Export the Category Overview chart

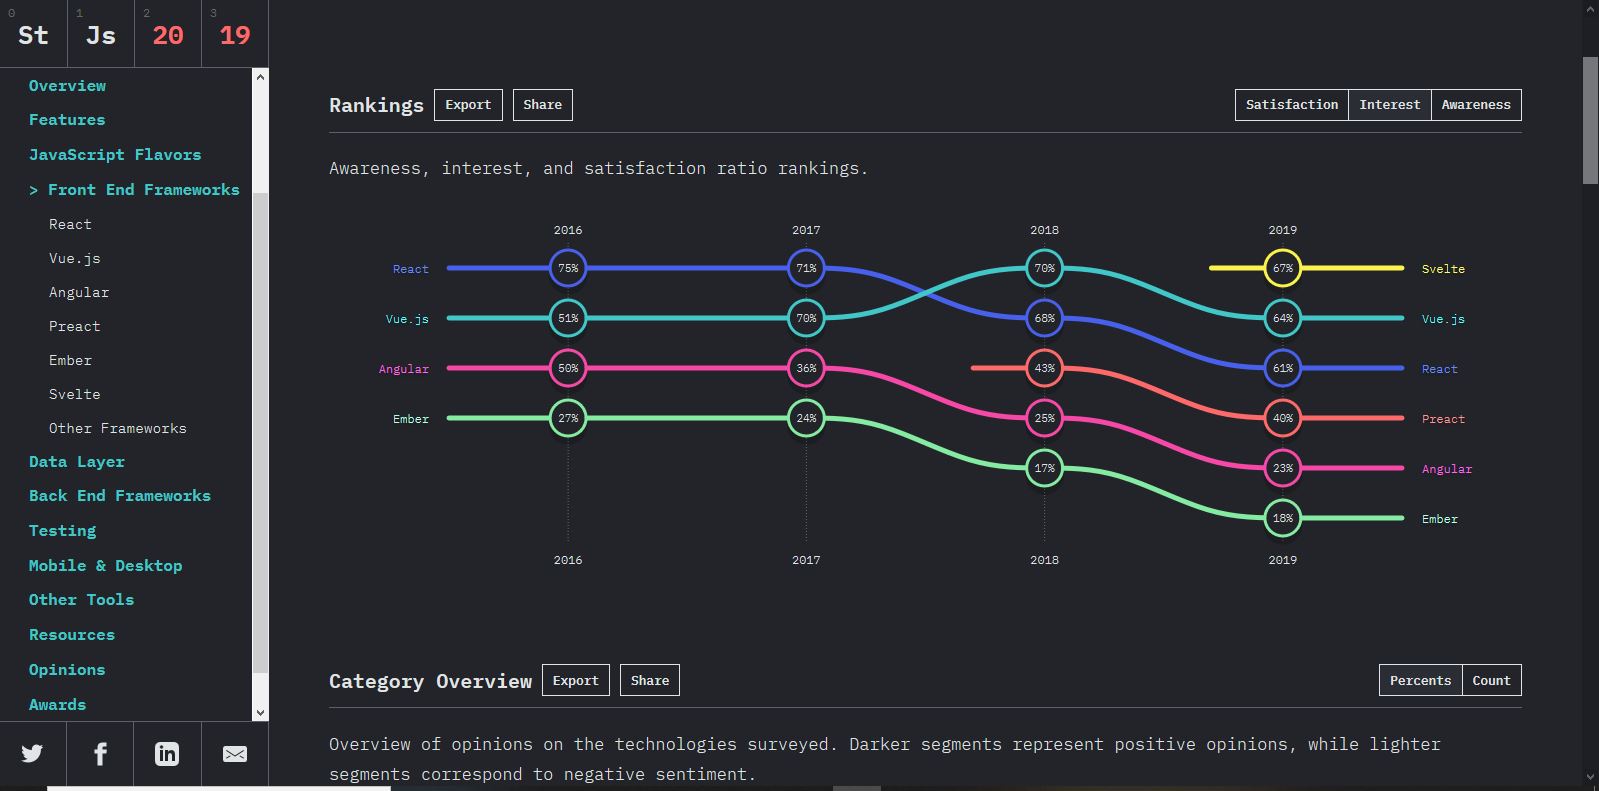(x=575, y=681)
